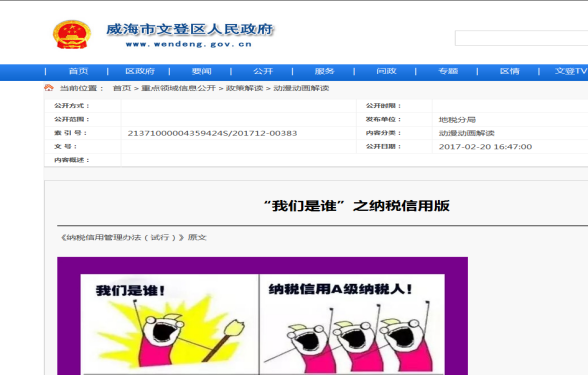The width and height of the screenshot is (588, 375).
Task: Click the 威海市文登区人民政府 site title
Action: coord(190,30)
